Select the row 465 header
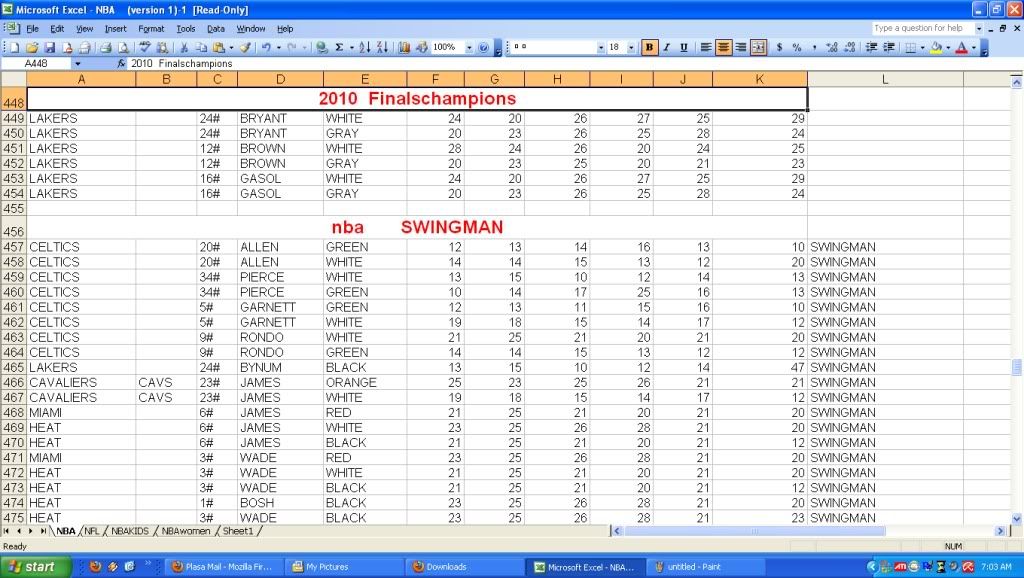This screenshot has height=578, width=1024. [13, 367]
